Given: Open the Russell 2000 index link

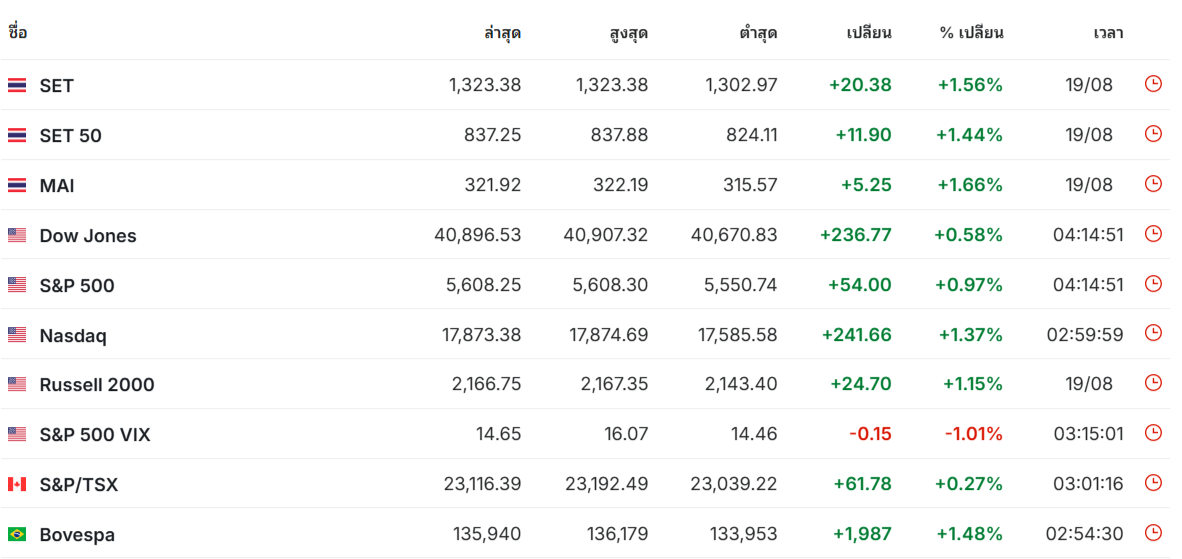Looking at the screenshot, I should coord(97,385).
